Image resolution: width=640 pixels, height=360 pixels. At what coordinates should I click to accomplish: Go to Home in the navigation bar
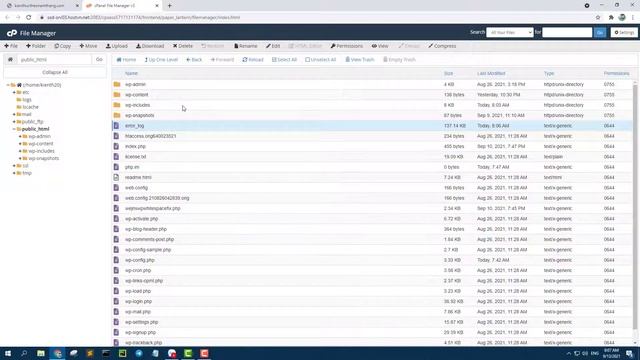(126, 60)
